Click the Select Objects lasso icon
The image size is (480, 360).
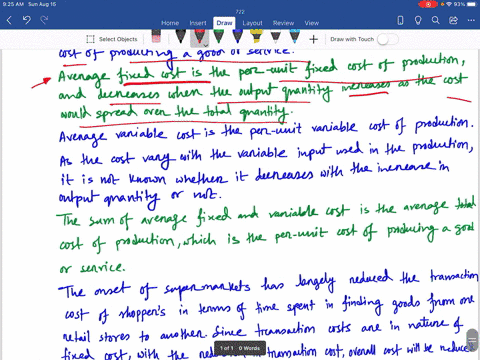pos(90,39)
